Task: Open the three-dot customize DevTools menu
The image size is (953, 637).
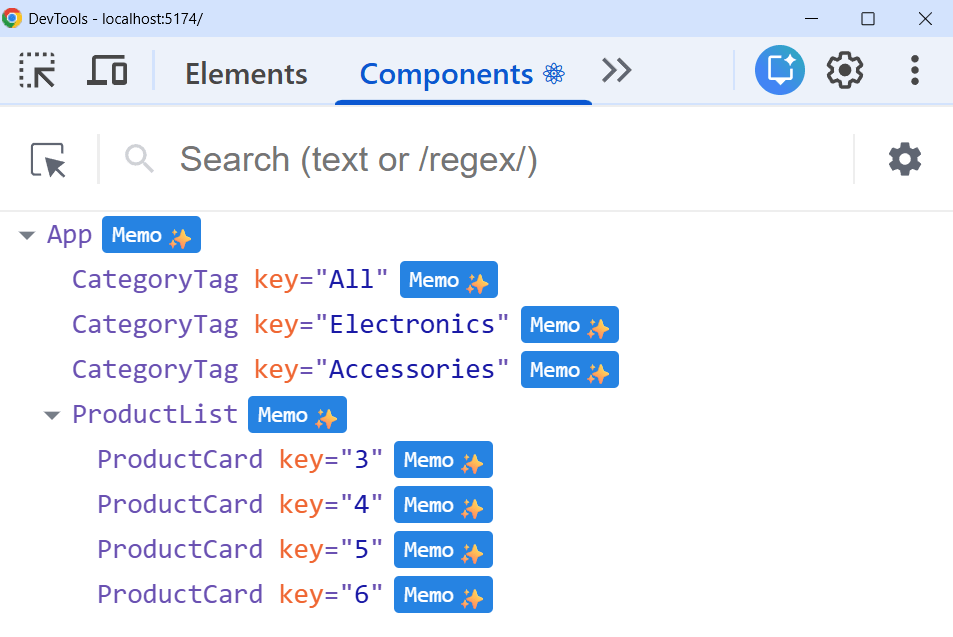Action: 914,70
